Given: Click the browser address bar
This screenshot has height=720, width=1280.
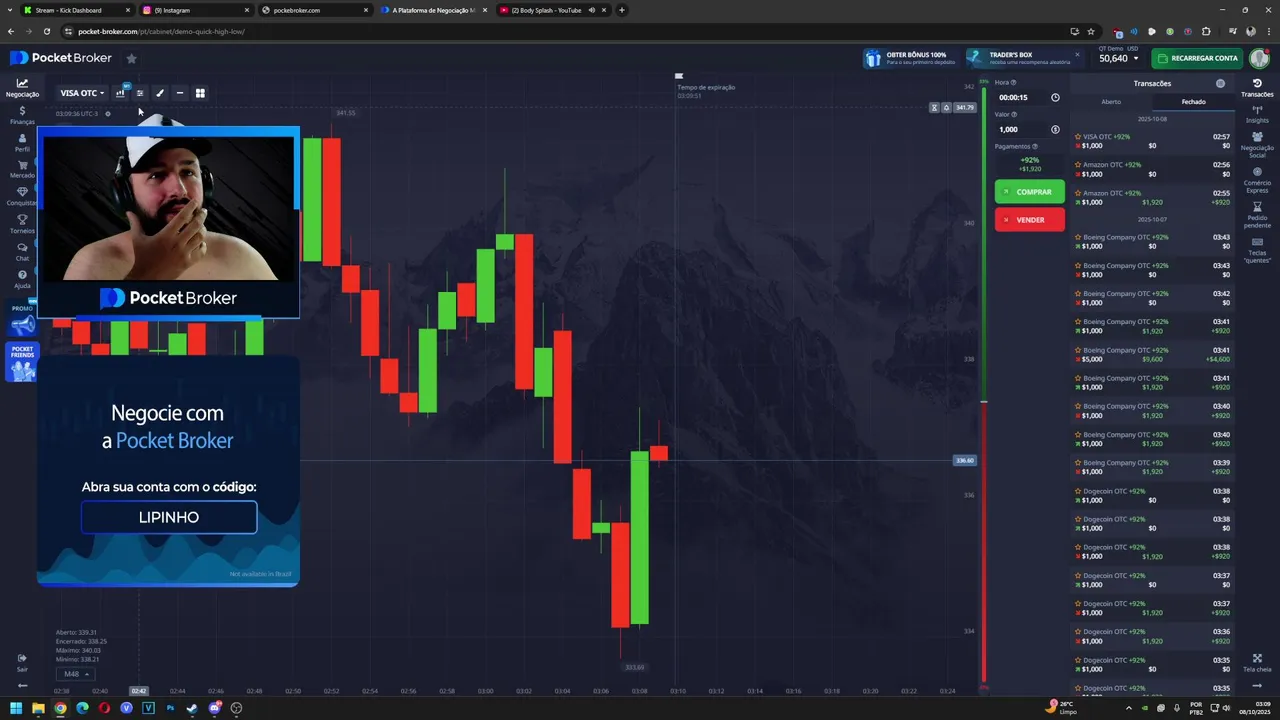Looking at the screenshot, I should tap(560, 31).
